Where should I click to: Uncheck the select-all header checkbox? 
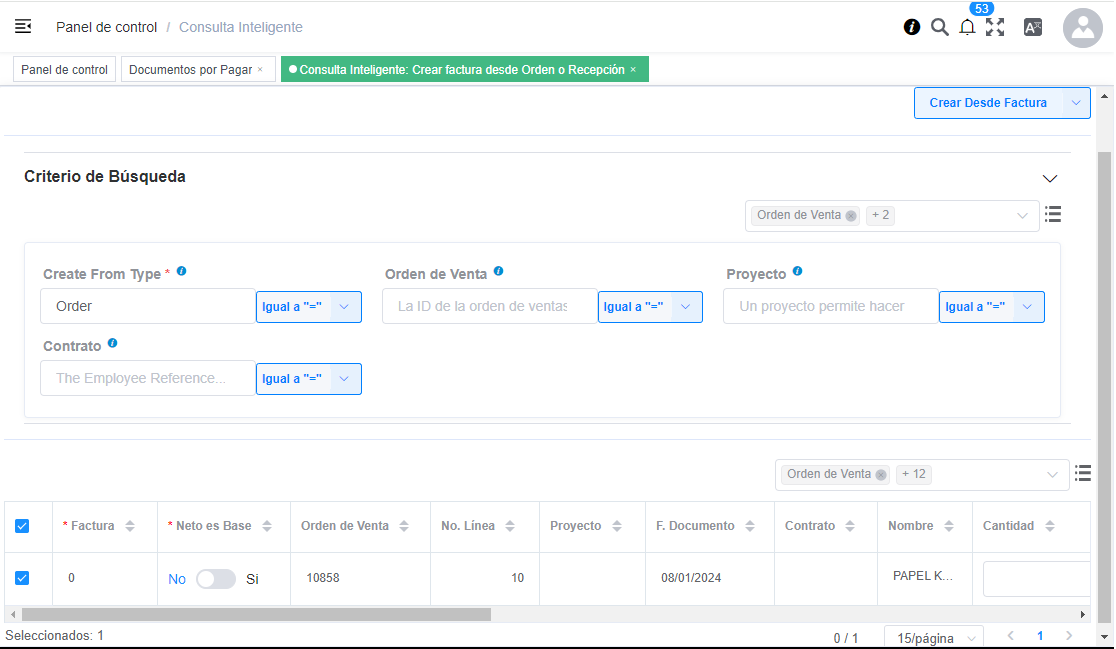pyautogui.click(x=22, y=526)
